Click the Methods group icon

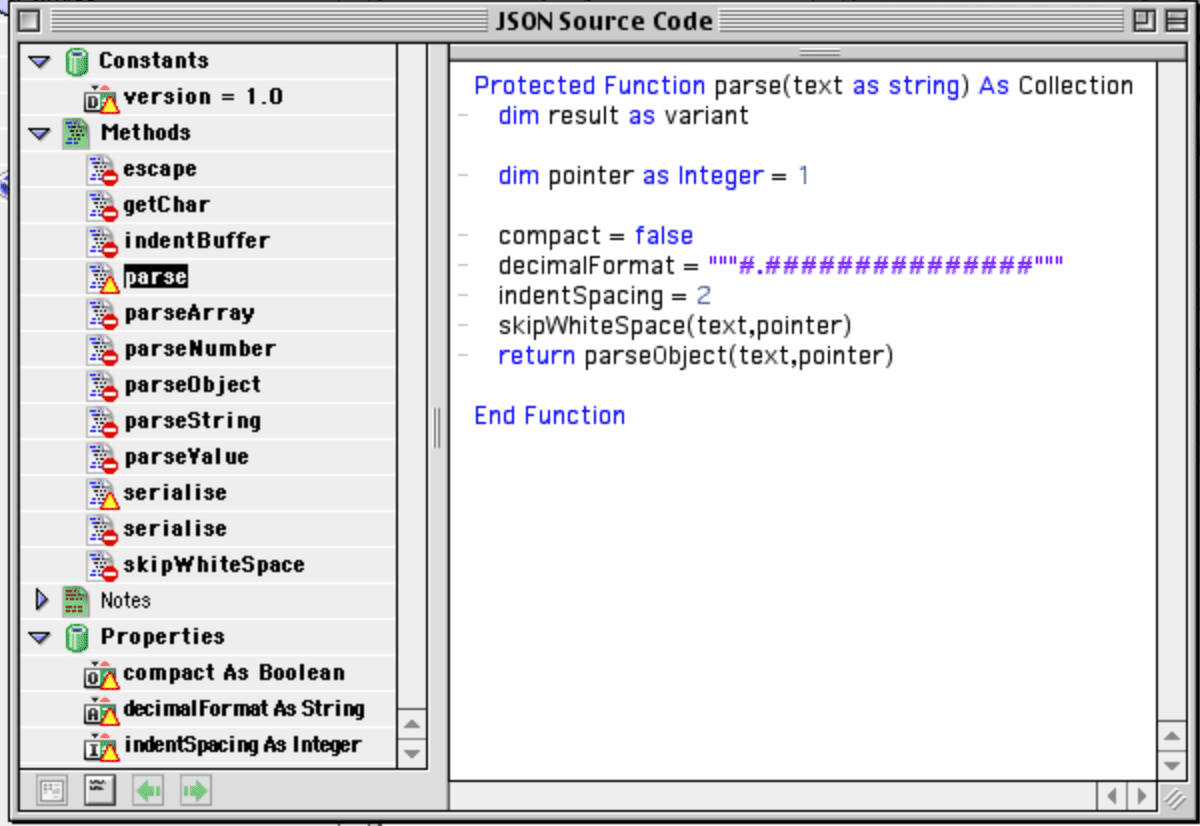(76, 133)
